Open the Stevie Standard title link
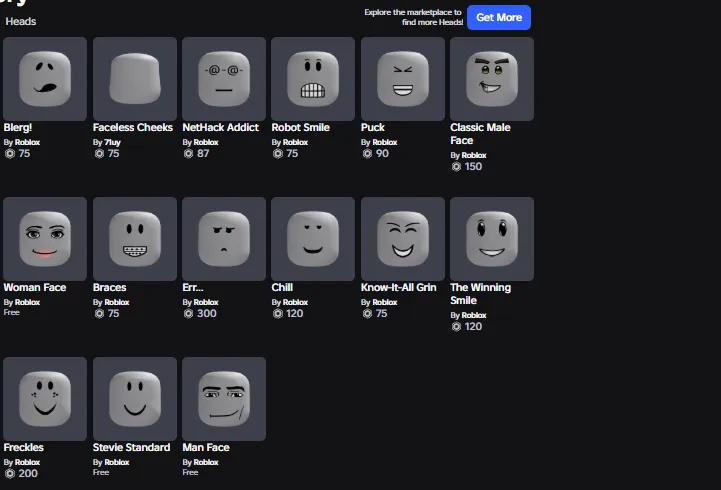 tap(132, 447)
